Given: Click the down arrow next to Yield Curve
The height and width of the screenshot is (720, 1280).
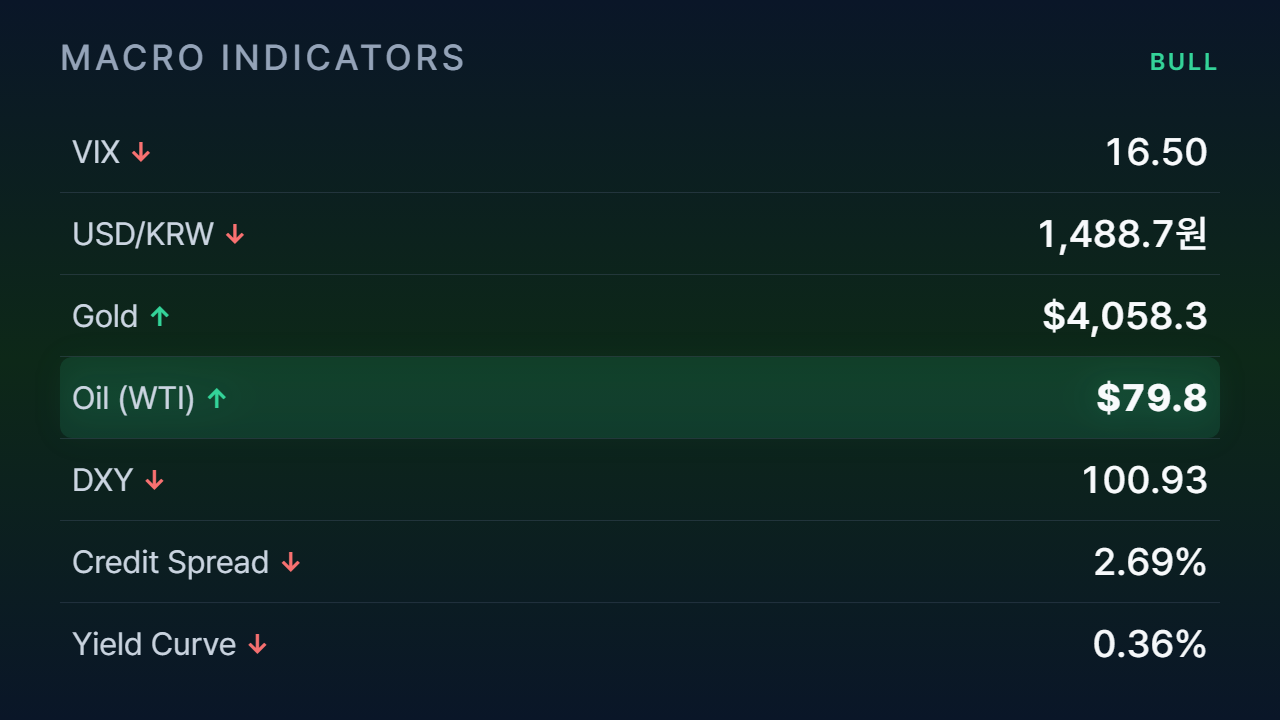Looking at the screenshot, I should 257,644.
